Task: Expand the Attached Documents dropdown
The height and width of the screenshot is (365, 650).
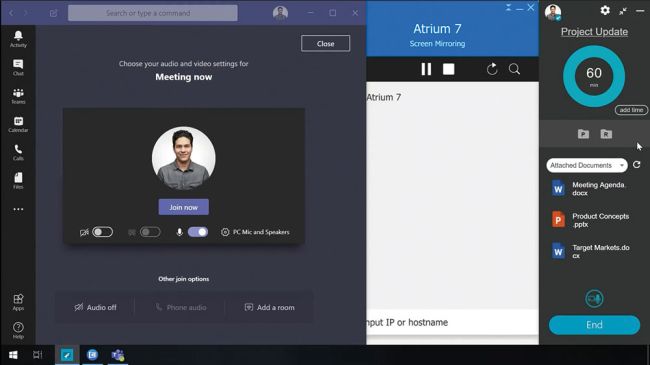Action: [x=587, y=165]
